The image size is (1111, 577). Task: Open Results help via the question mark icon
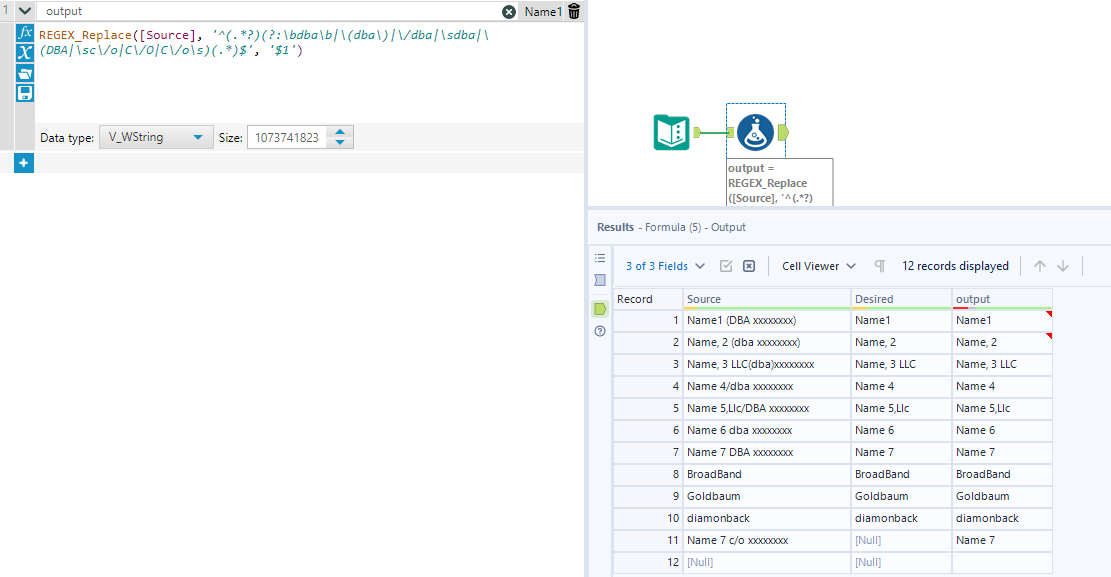pyautogui.click(x=599, y=331)
